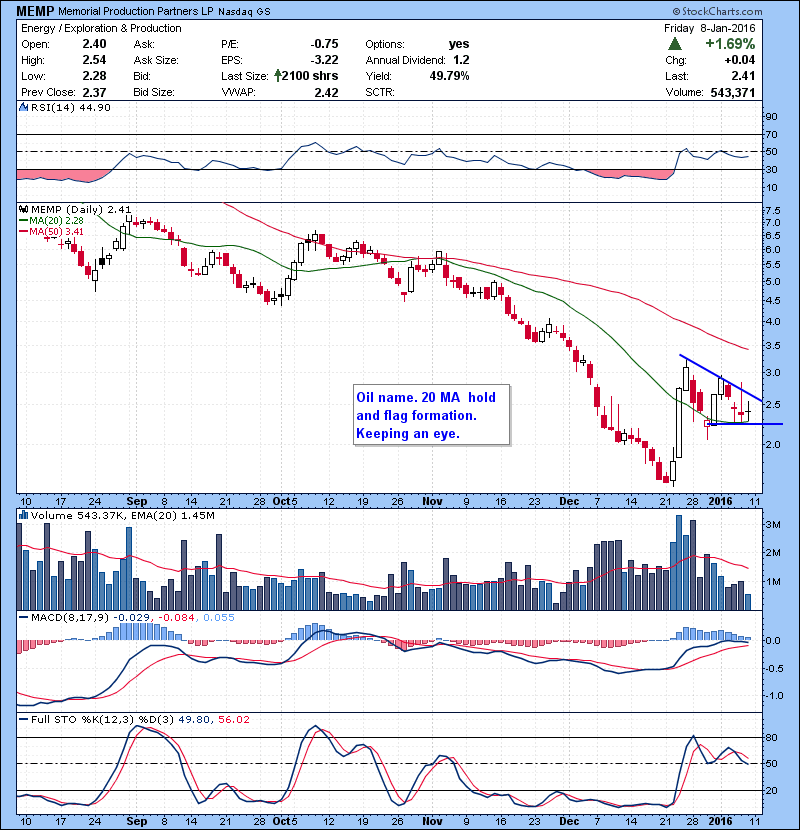
Task: Click the P/E value -0.75
Action: pos(324,44)
